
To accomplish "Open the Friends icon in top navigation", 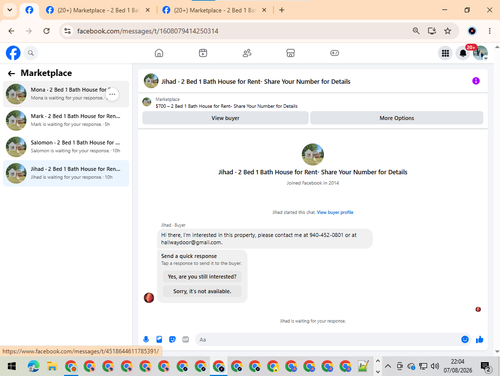I will tap(247, 53).
